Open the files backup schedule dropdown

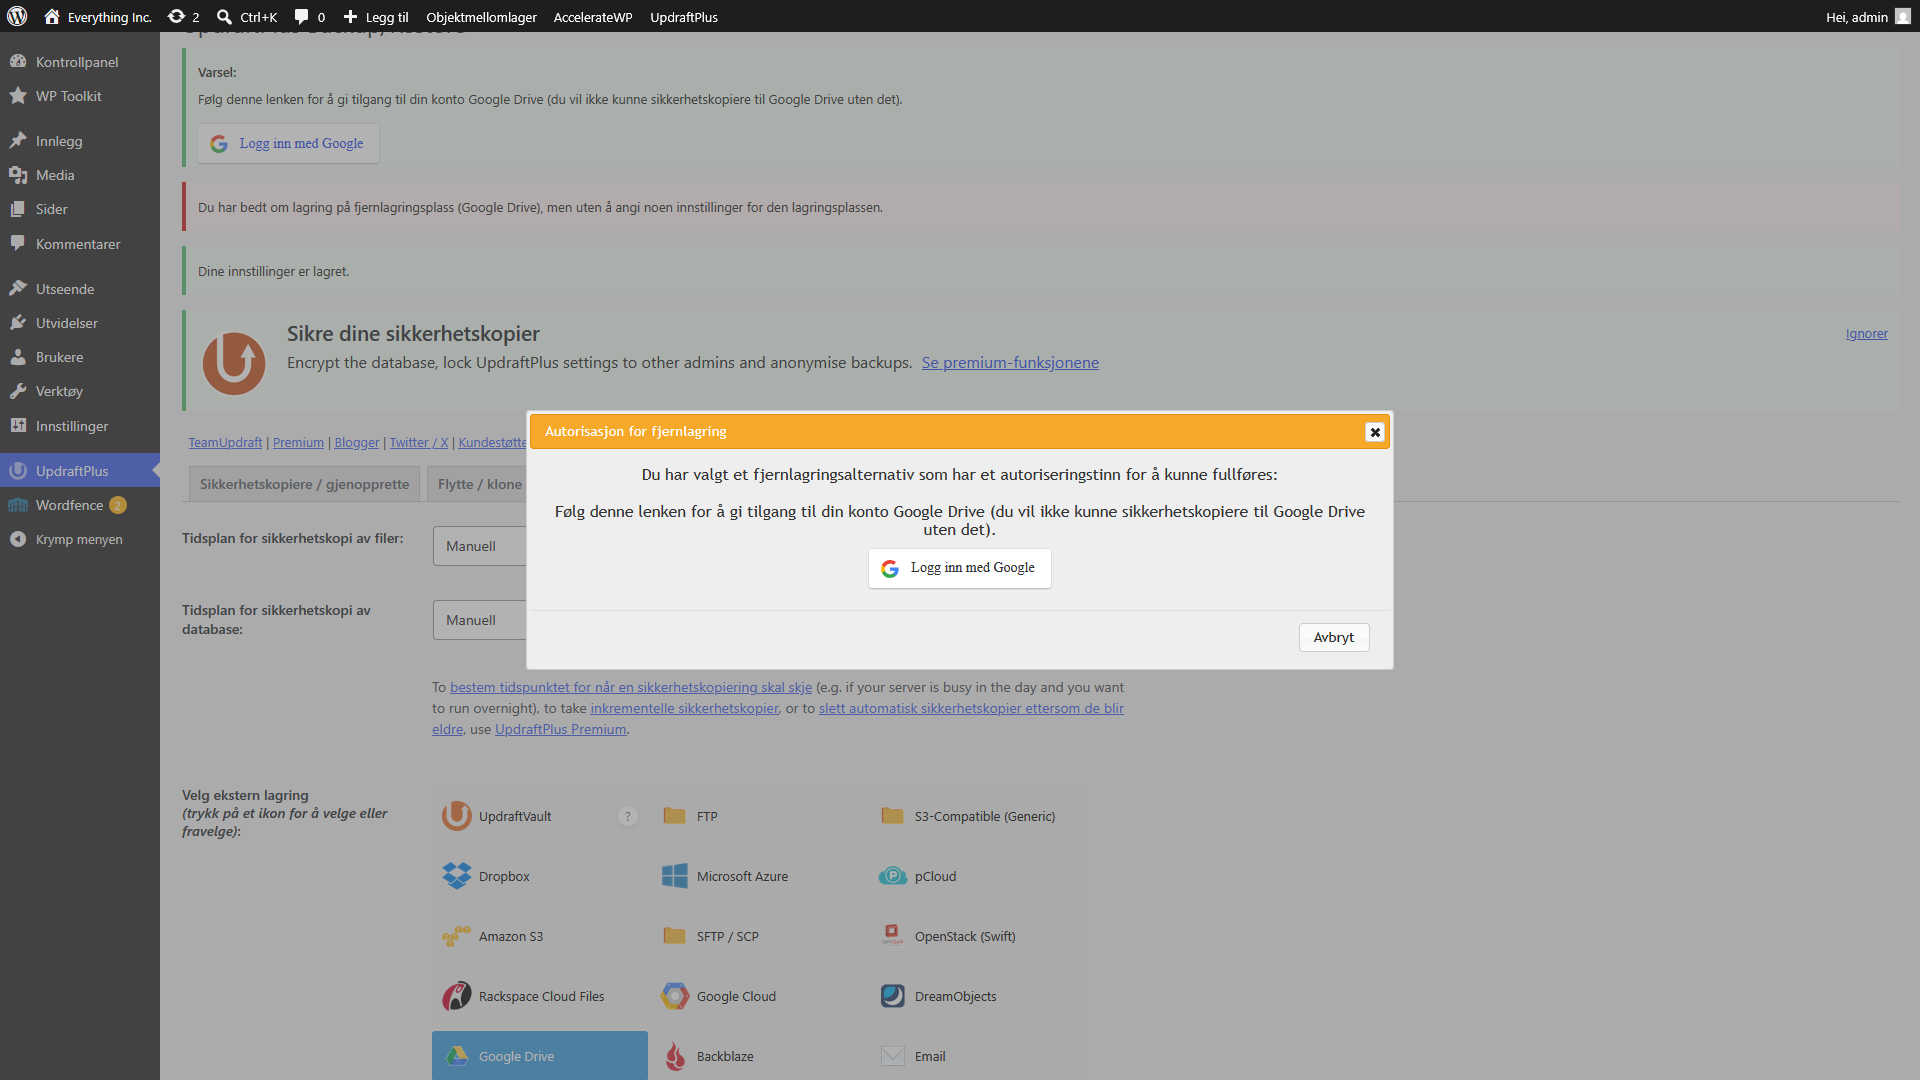pos(480,546)
